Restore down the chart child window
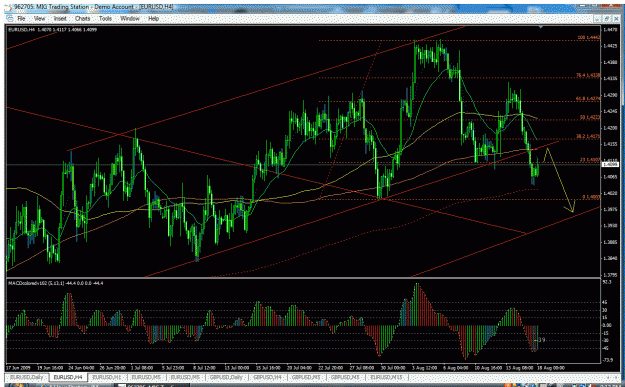The width and height of the screenshot is (625, 387). 606,19
